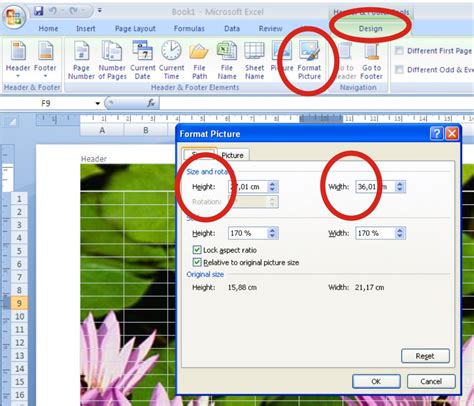This screenshot has height=406, width=474.
Task: Open the Quick Access Toolbar customize arrow
Action: pyautogui.click(x=99, y=11)
